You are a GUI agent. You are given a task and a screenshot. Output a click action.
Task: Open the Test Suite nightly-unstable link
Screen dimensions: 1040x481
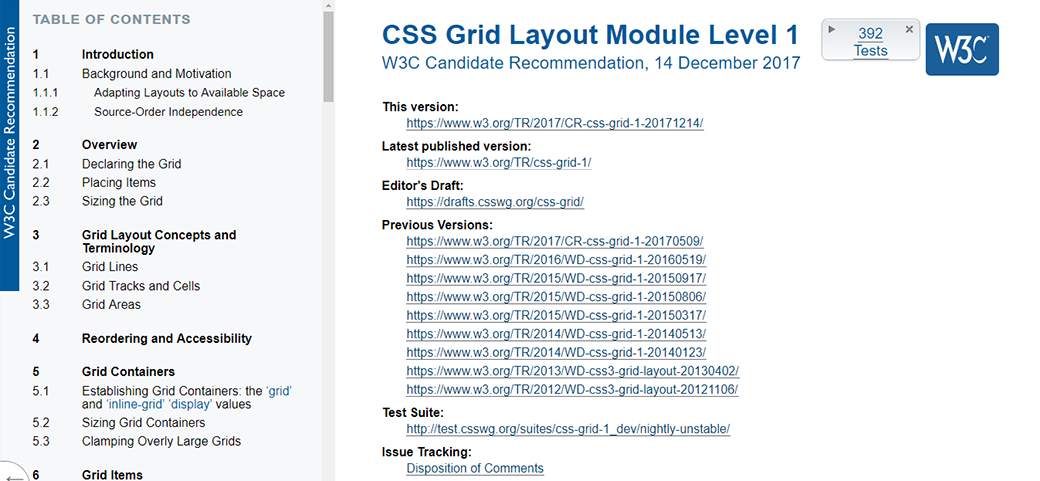[567, 429]
